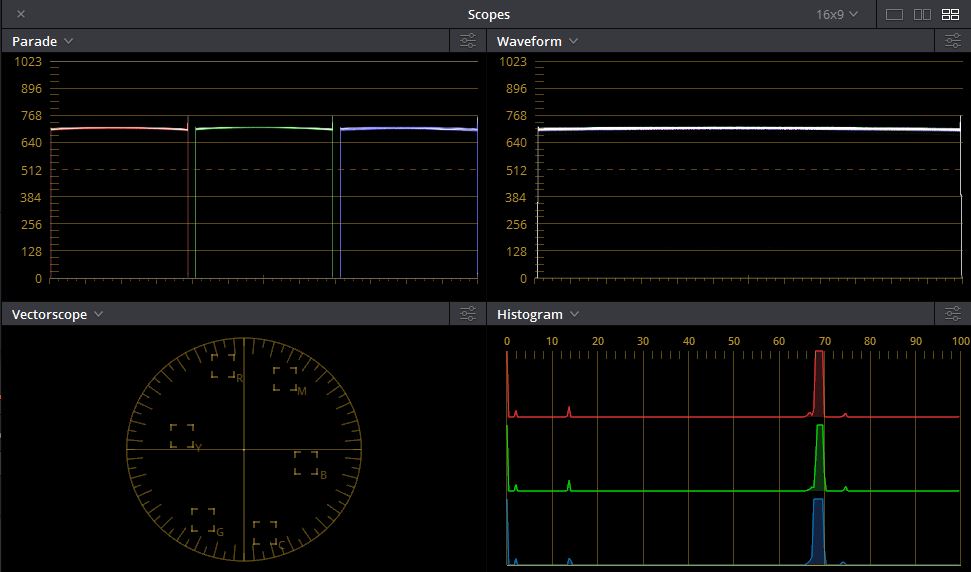Viewport: 971px width, 572px height.
Task: Click the C target box in Vectorscope
Action: click(x=265, y=533)
